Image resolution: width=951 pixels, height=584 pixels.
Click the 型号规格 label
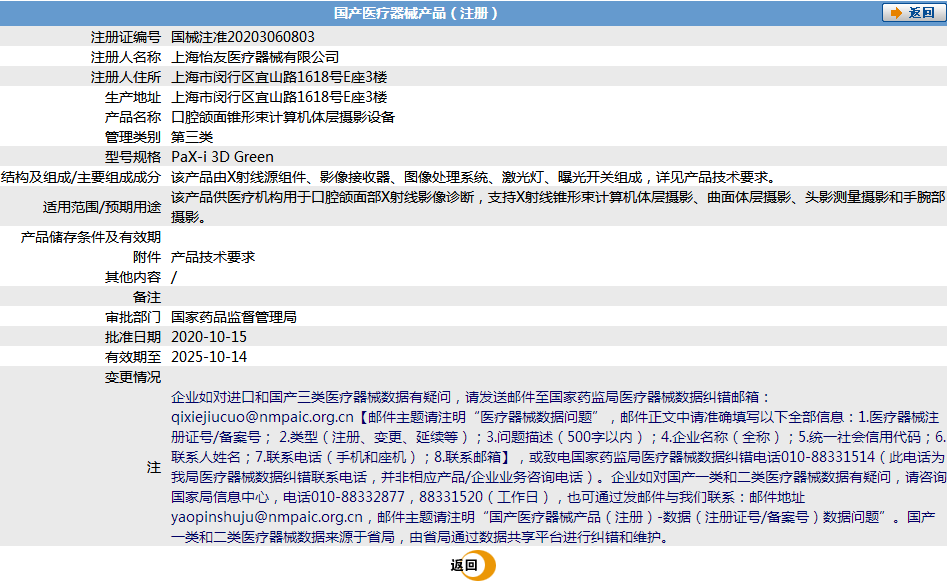pyautogui.click(x=132, y=157)
